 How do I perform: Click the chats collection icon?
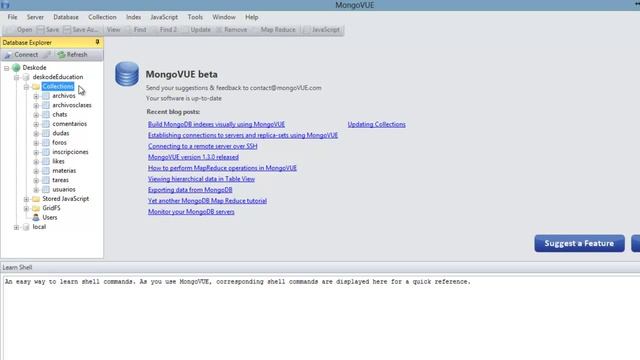pyautogui.click(x=46, y=115)
